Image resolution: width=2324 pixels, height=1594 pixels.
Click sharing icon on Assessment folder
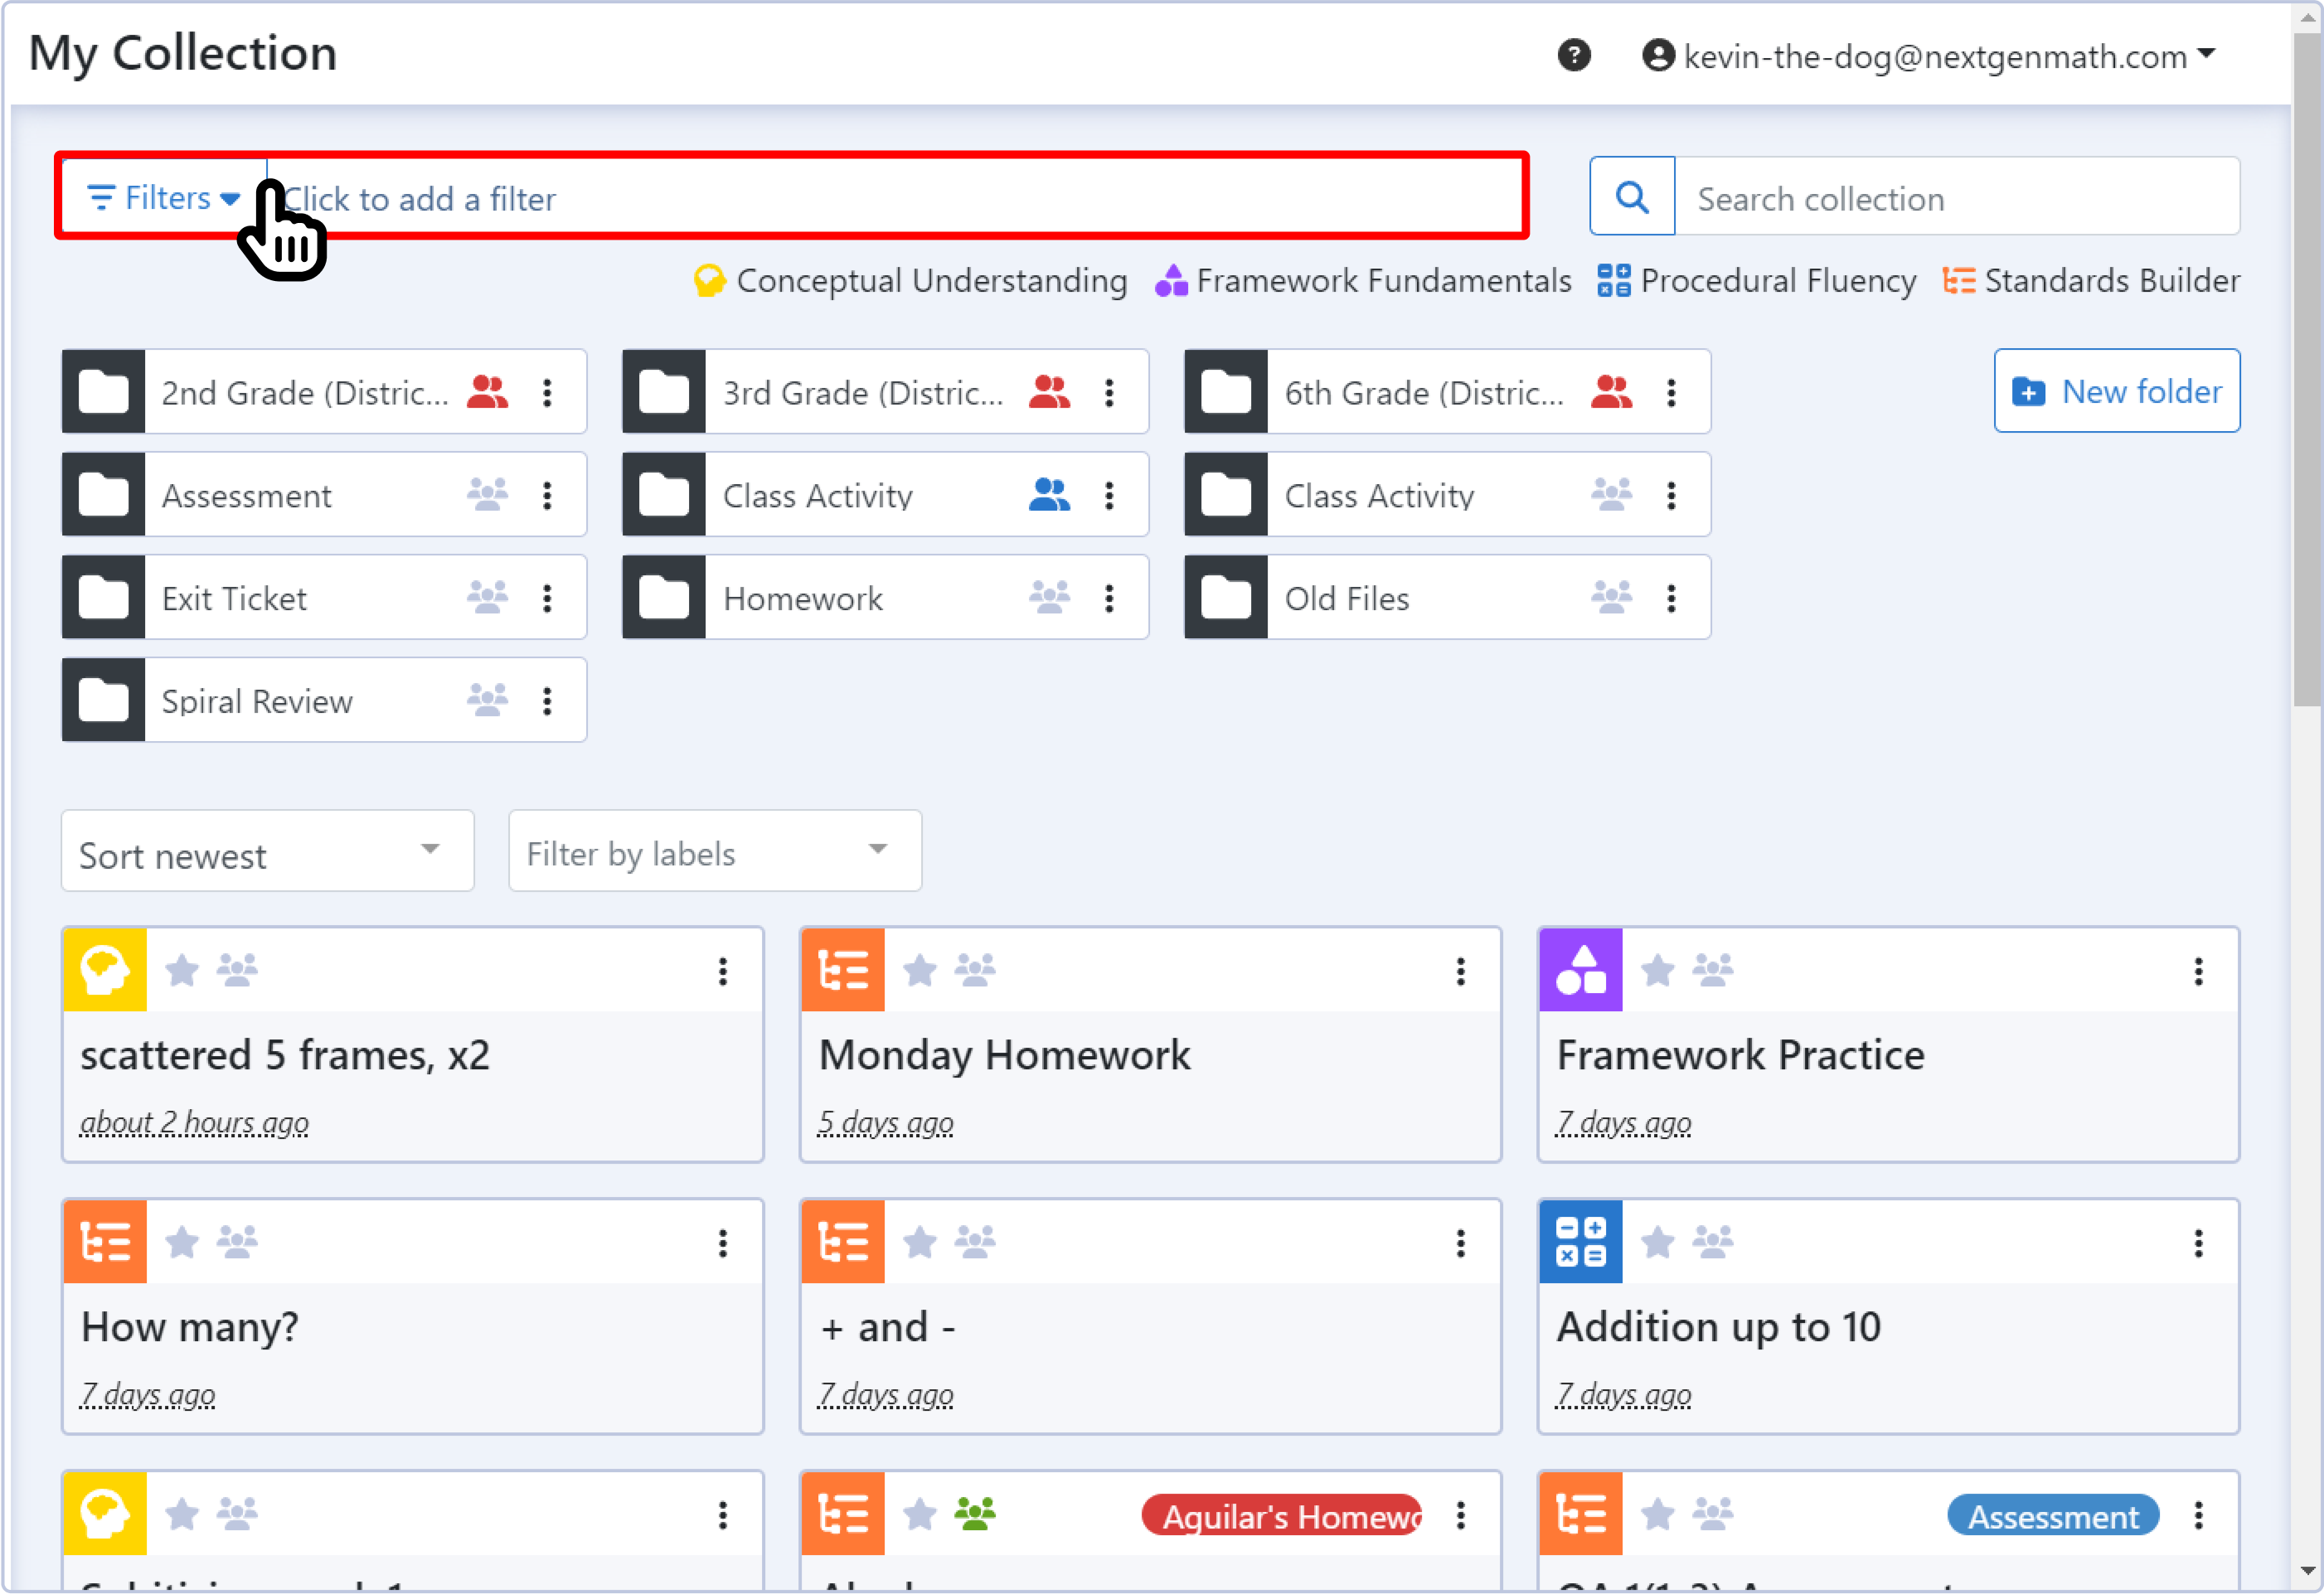(x=487, y=494)
